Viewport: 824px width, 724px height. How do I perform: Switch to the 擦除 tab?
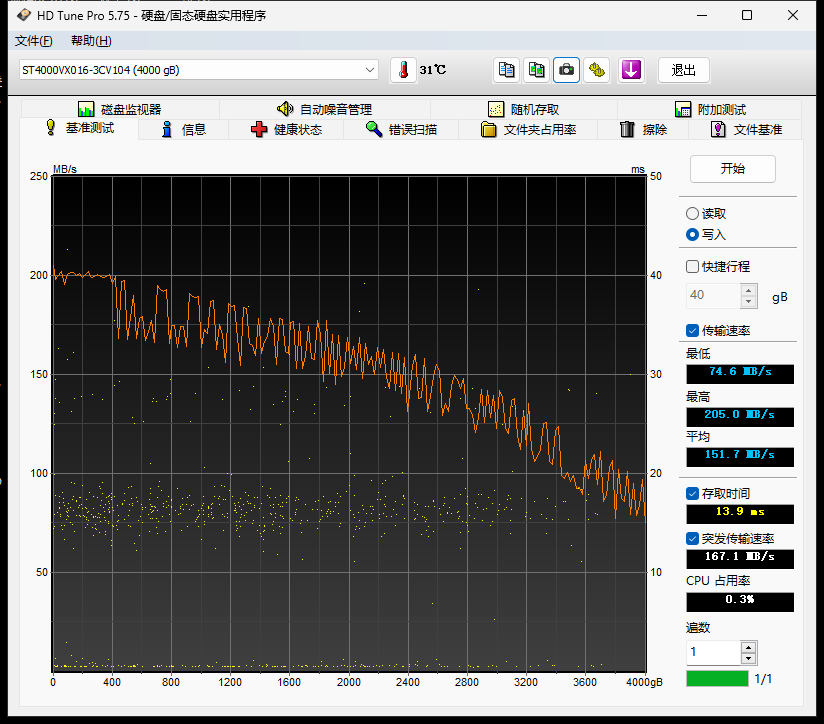pyautogui.click(x=643, y=129)
